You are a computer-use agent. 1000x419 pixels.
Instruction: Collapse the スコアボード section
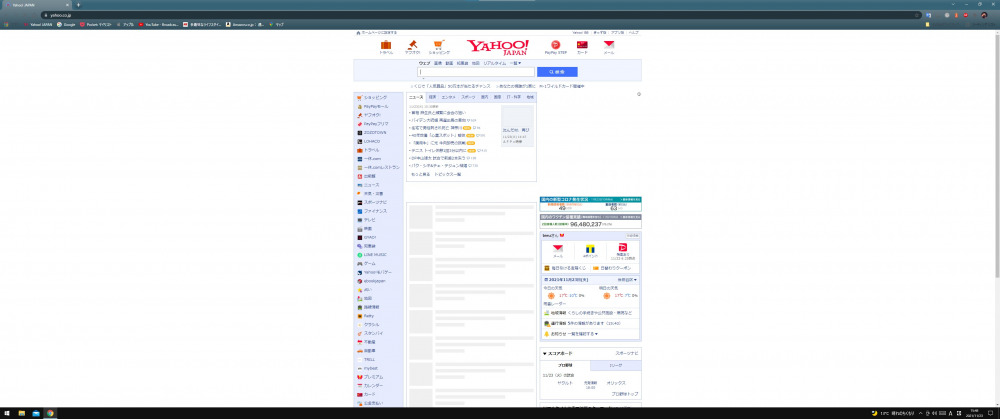tap(557, 354)
